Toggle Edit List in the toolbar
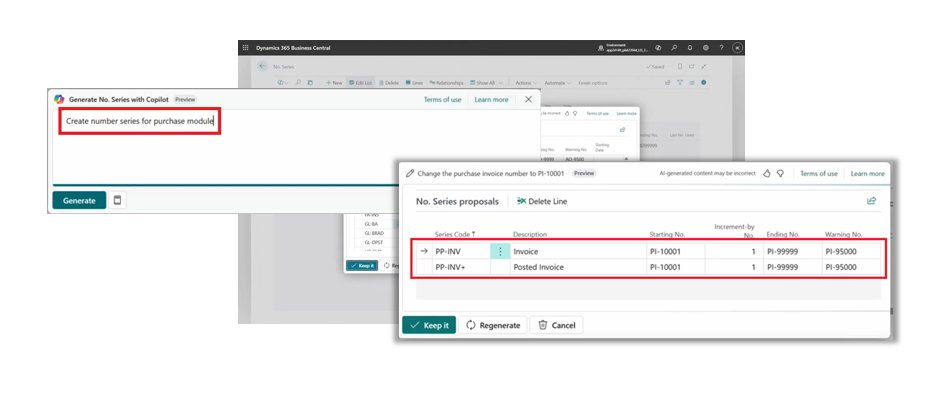 360,83
